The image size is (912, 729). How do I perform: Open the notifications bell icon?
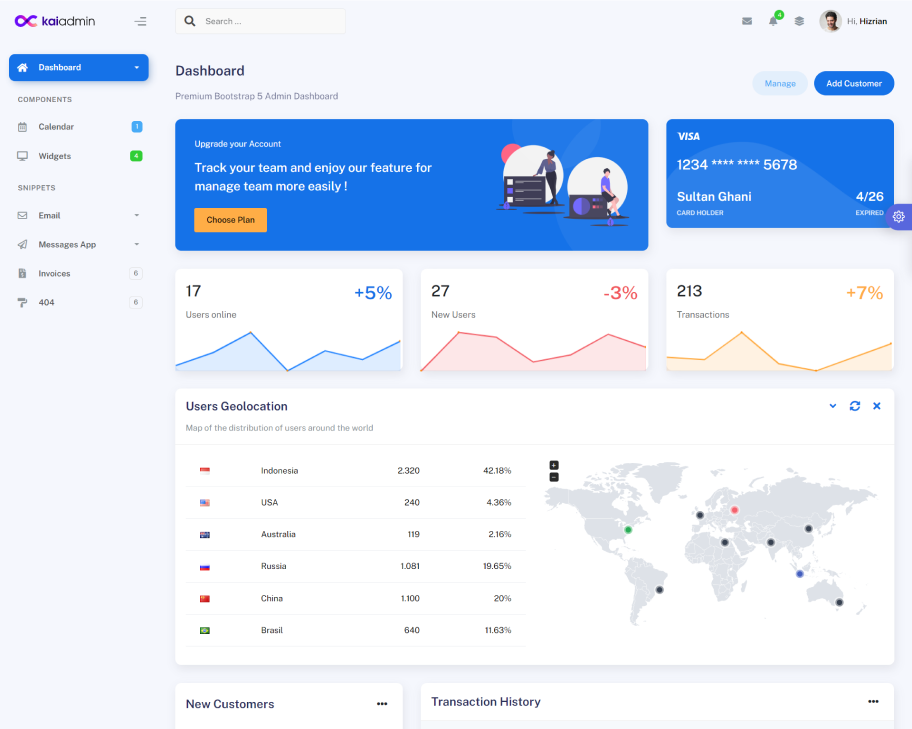[x=773, y=21]
